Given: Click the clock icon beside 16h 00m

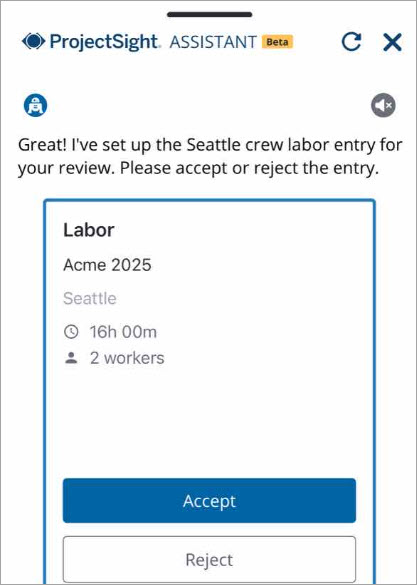Looking at the screenshot, I should coord(71,332).
